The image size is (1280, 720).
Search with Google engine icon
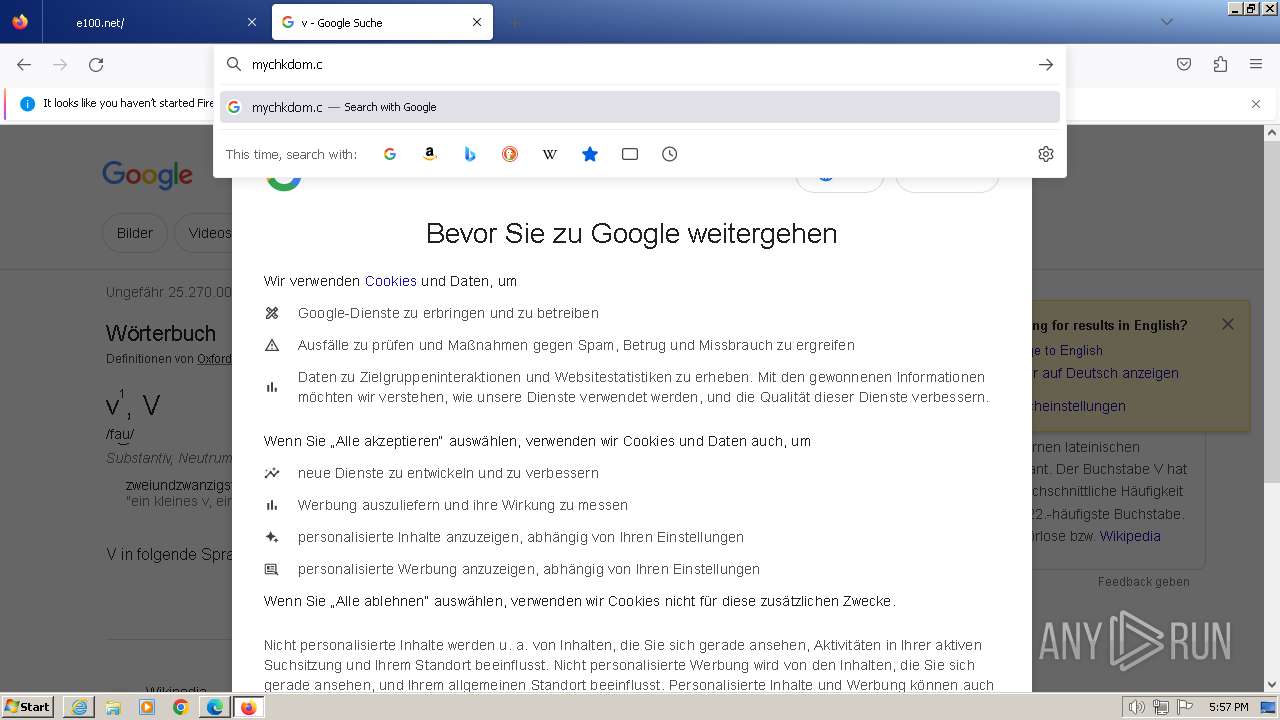click(x=390, y=154)
